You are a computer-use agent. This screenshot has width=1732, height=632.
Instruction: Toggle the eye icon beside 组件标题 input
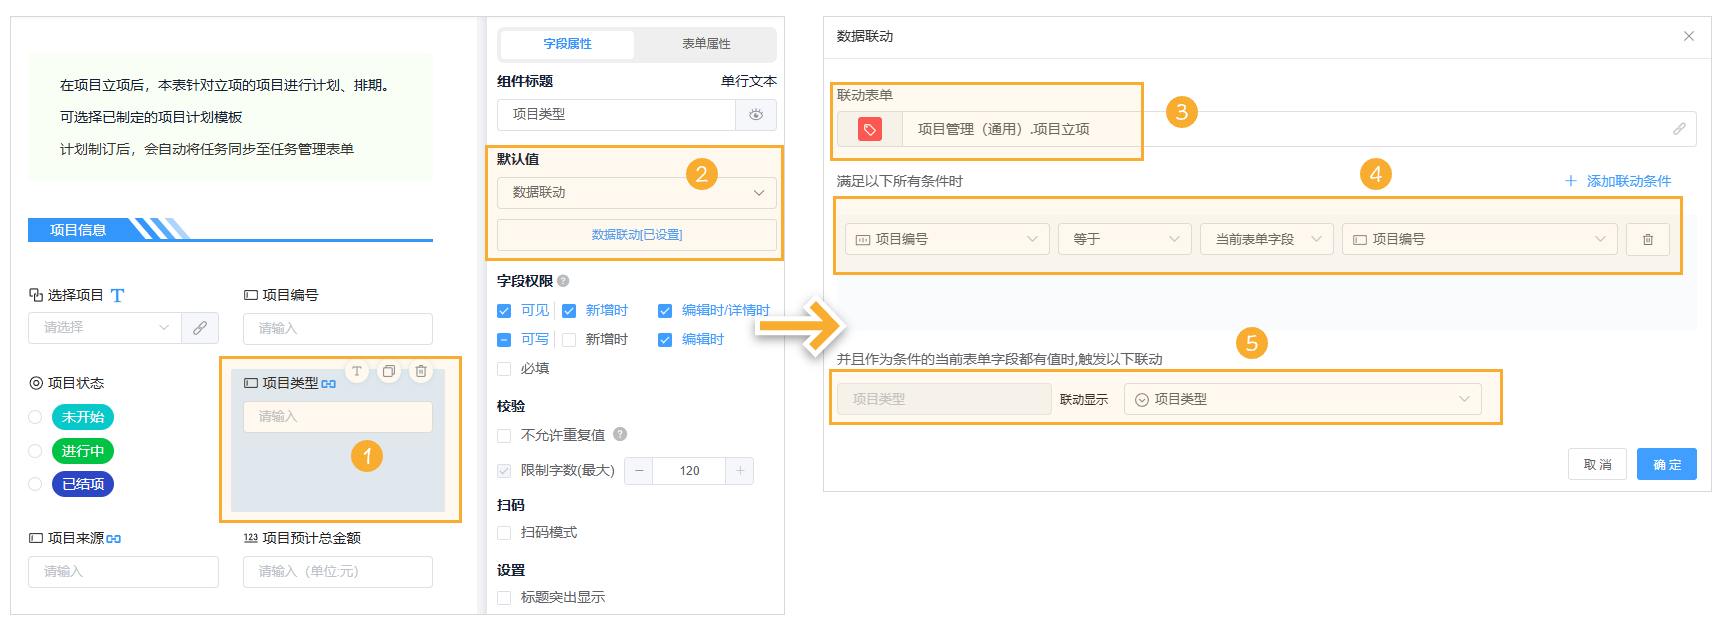[x=756, y=115]
